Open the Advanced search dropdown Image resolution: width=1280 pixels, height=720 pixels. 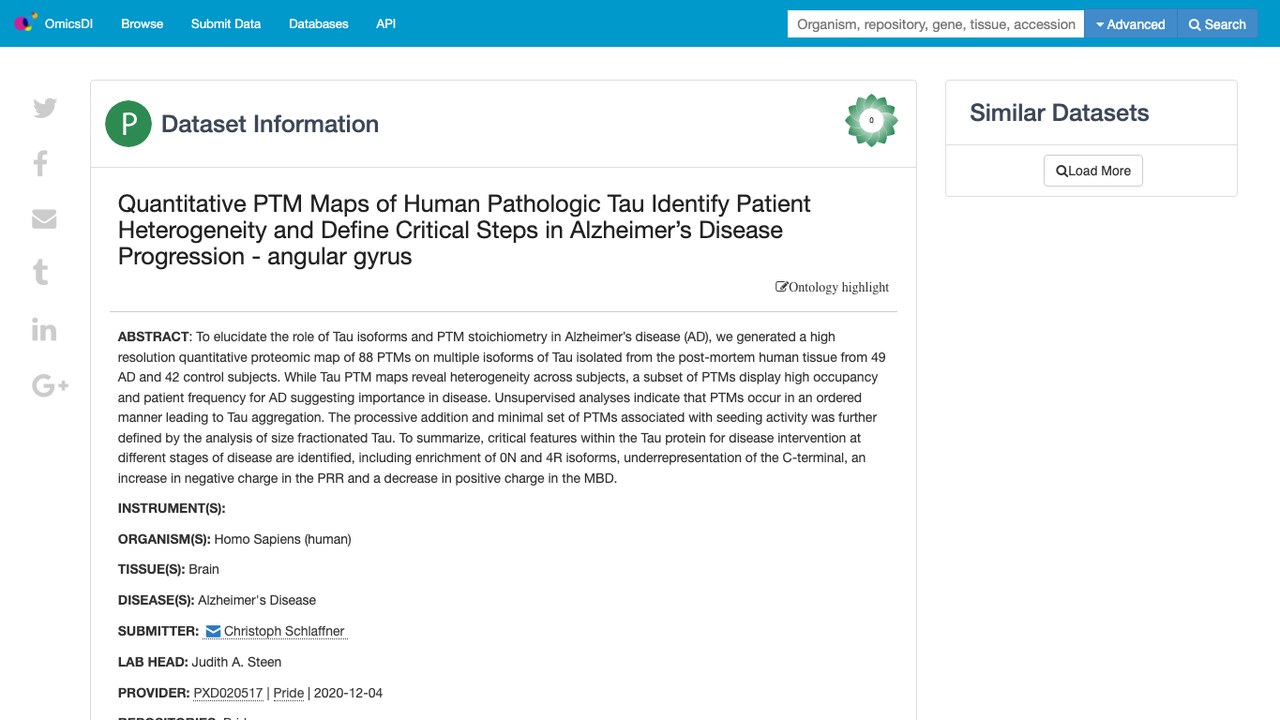click(1131, 24)
